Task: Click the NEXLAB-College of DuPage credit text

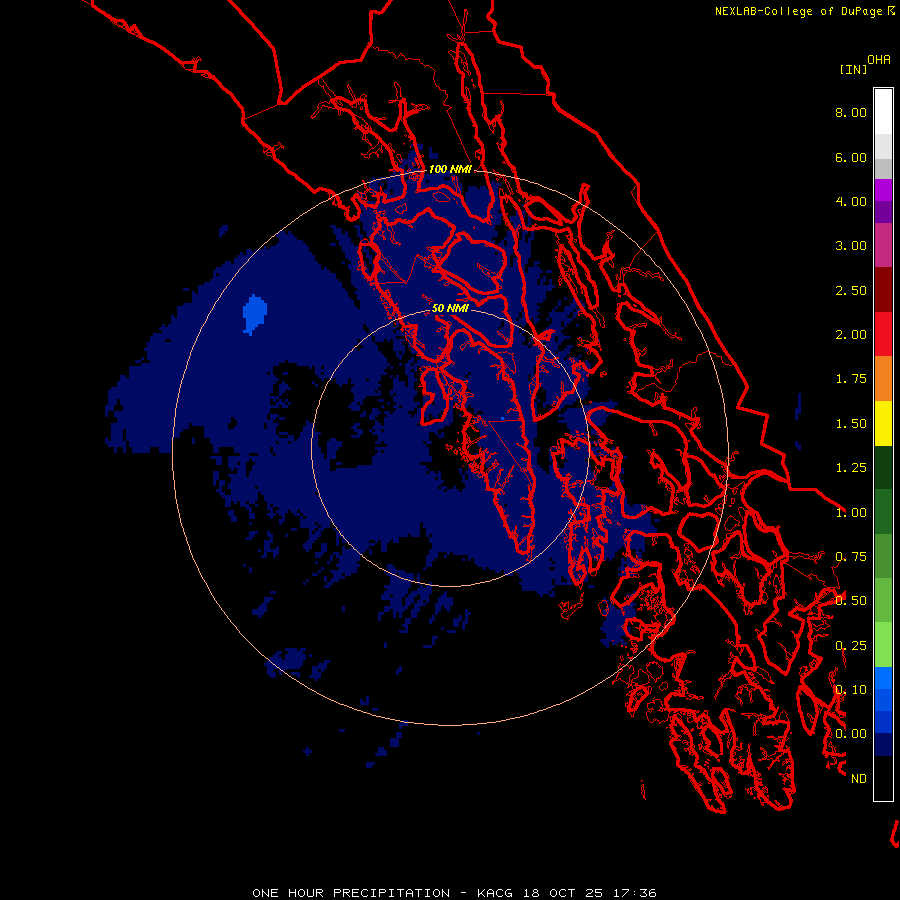Action: click(x=799, y=11)
